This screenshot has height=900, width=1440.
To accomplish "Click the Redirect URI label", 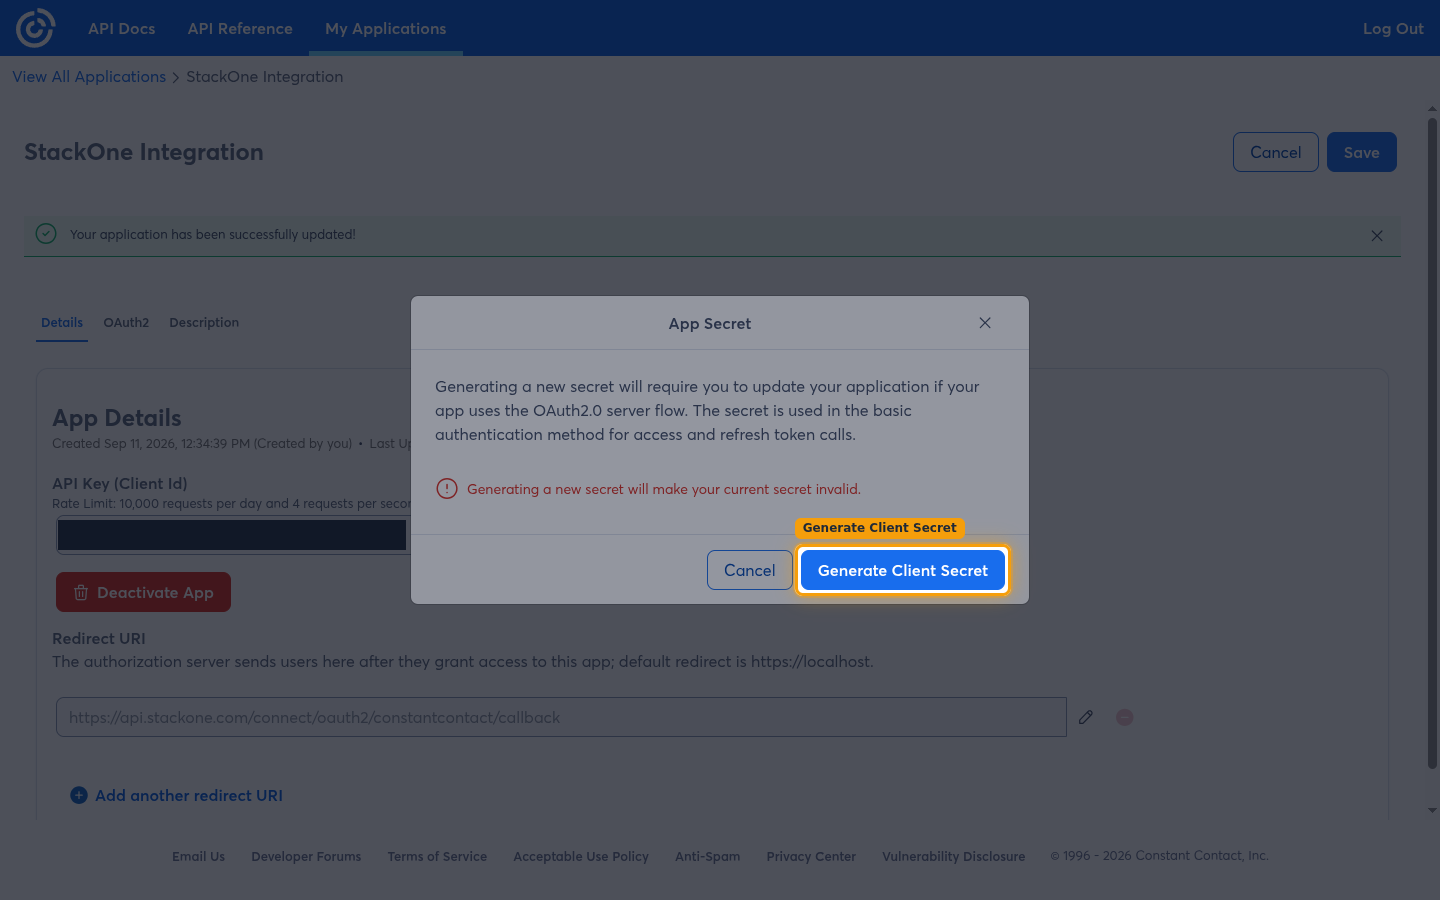I will click(99, 638).
